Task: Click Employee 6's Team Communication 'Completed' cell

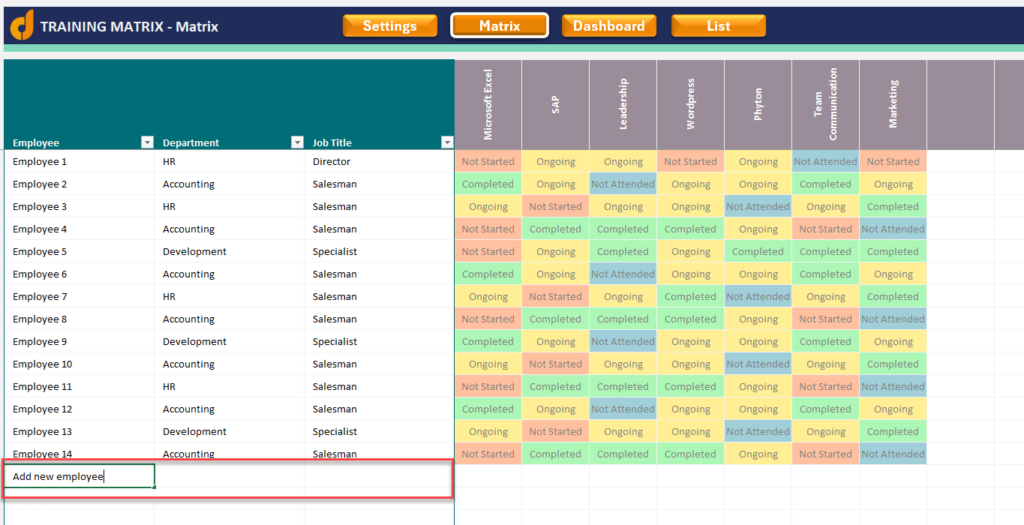Action: pos(825,274)
